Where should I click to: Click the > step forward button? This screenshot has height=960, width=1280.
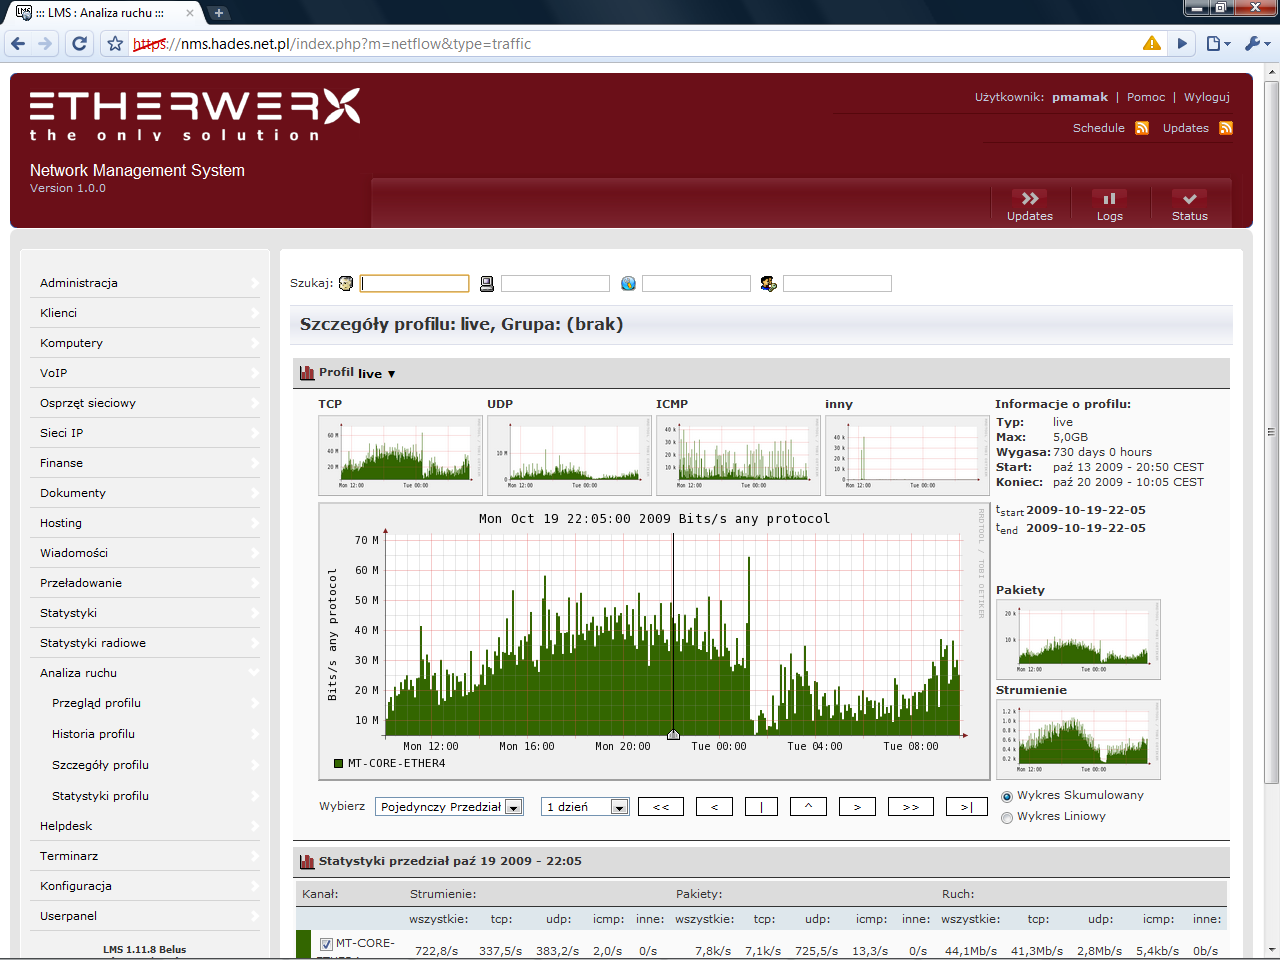click(x=857, y=807)
